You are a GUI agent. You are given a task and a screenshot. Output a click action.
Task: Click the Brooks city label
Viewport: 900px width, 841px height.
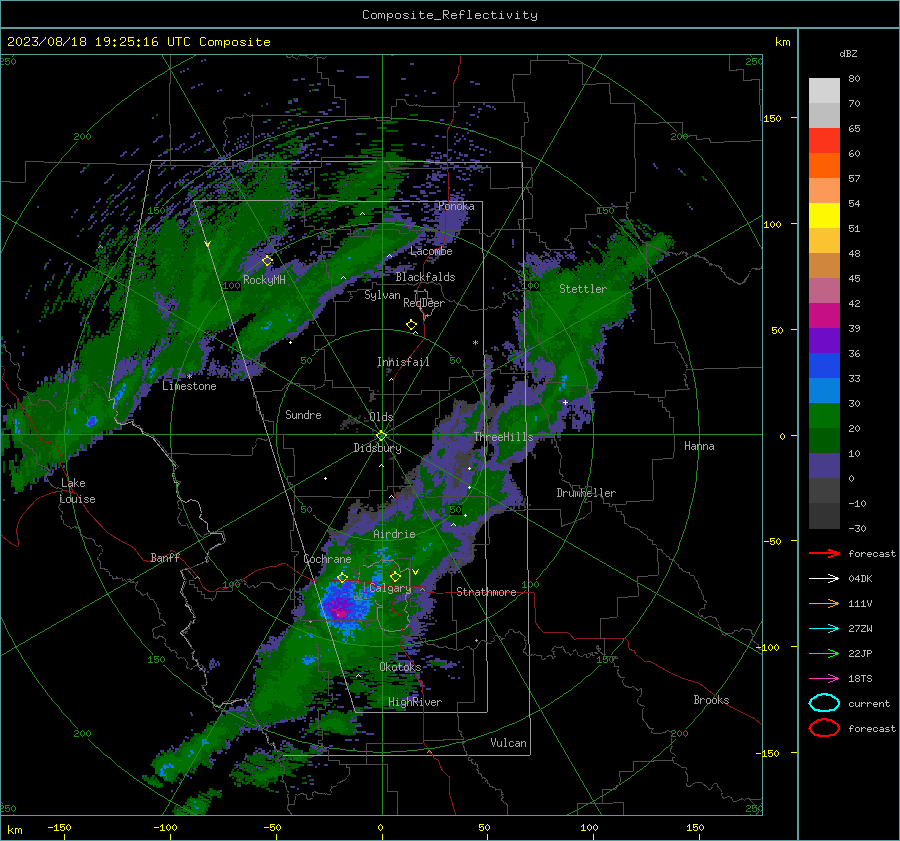[711, 700]
